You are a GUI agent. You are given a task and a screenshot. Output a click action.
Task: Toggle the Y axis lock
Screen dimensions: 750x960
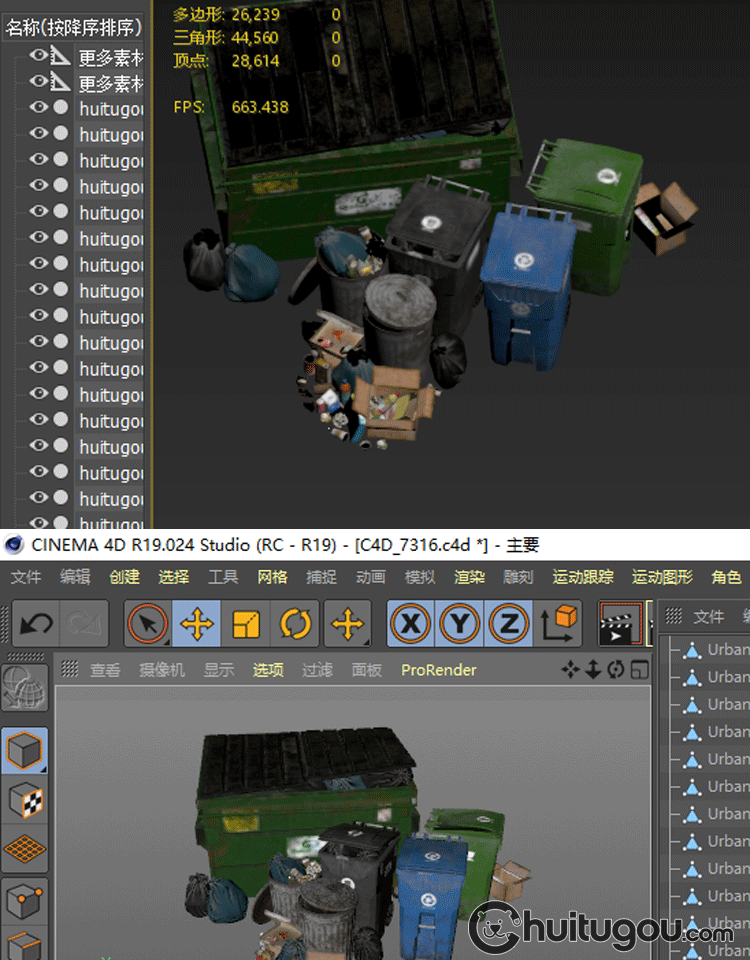pyautogui.click(x=460, y=625)
